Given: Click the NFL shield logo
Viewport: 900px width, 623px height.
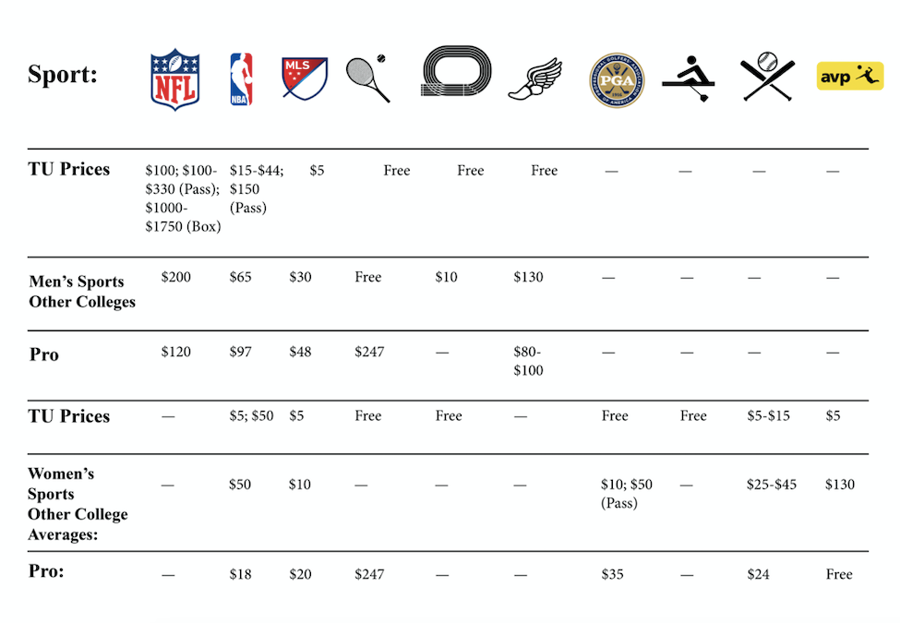Looking at the screenshot, I should pos(174,78).
